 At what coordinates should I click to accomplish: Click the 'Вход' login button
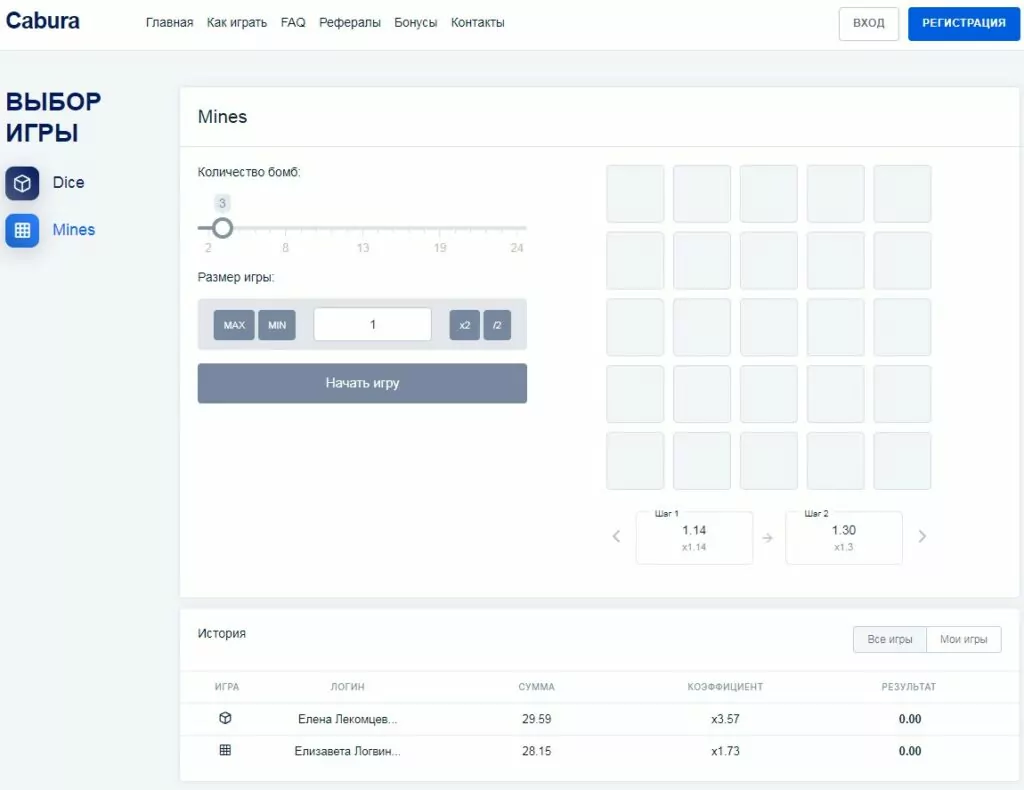coord(868,24)
